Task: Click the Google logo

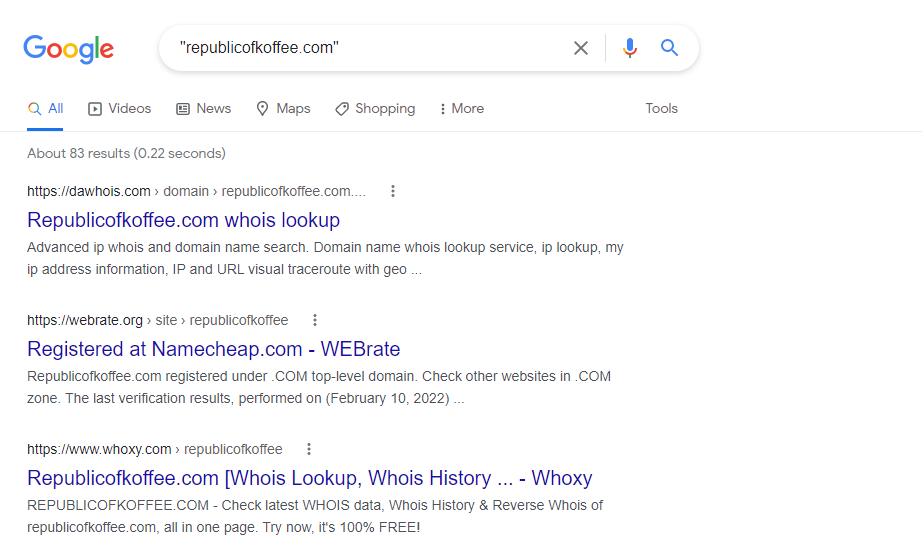Action: coord(69,48)
